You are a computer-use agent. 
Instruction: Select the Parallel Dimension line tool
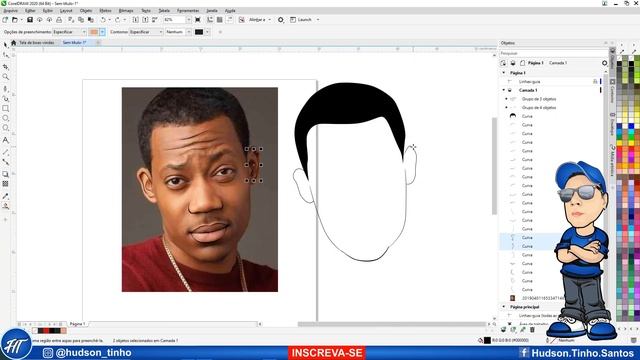[x=5, y=152]
